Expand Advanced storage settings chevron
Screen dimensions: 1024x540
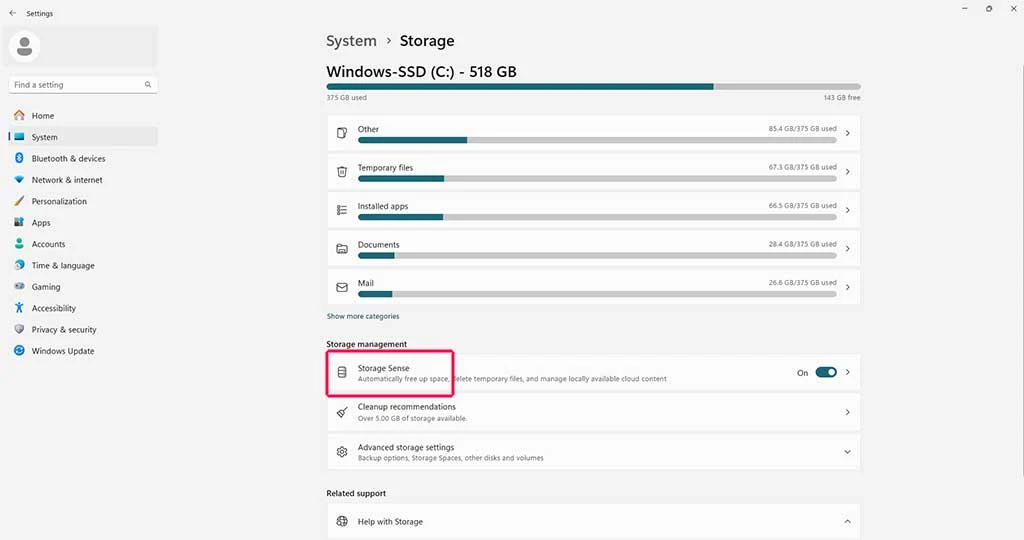point(847,452)
